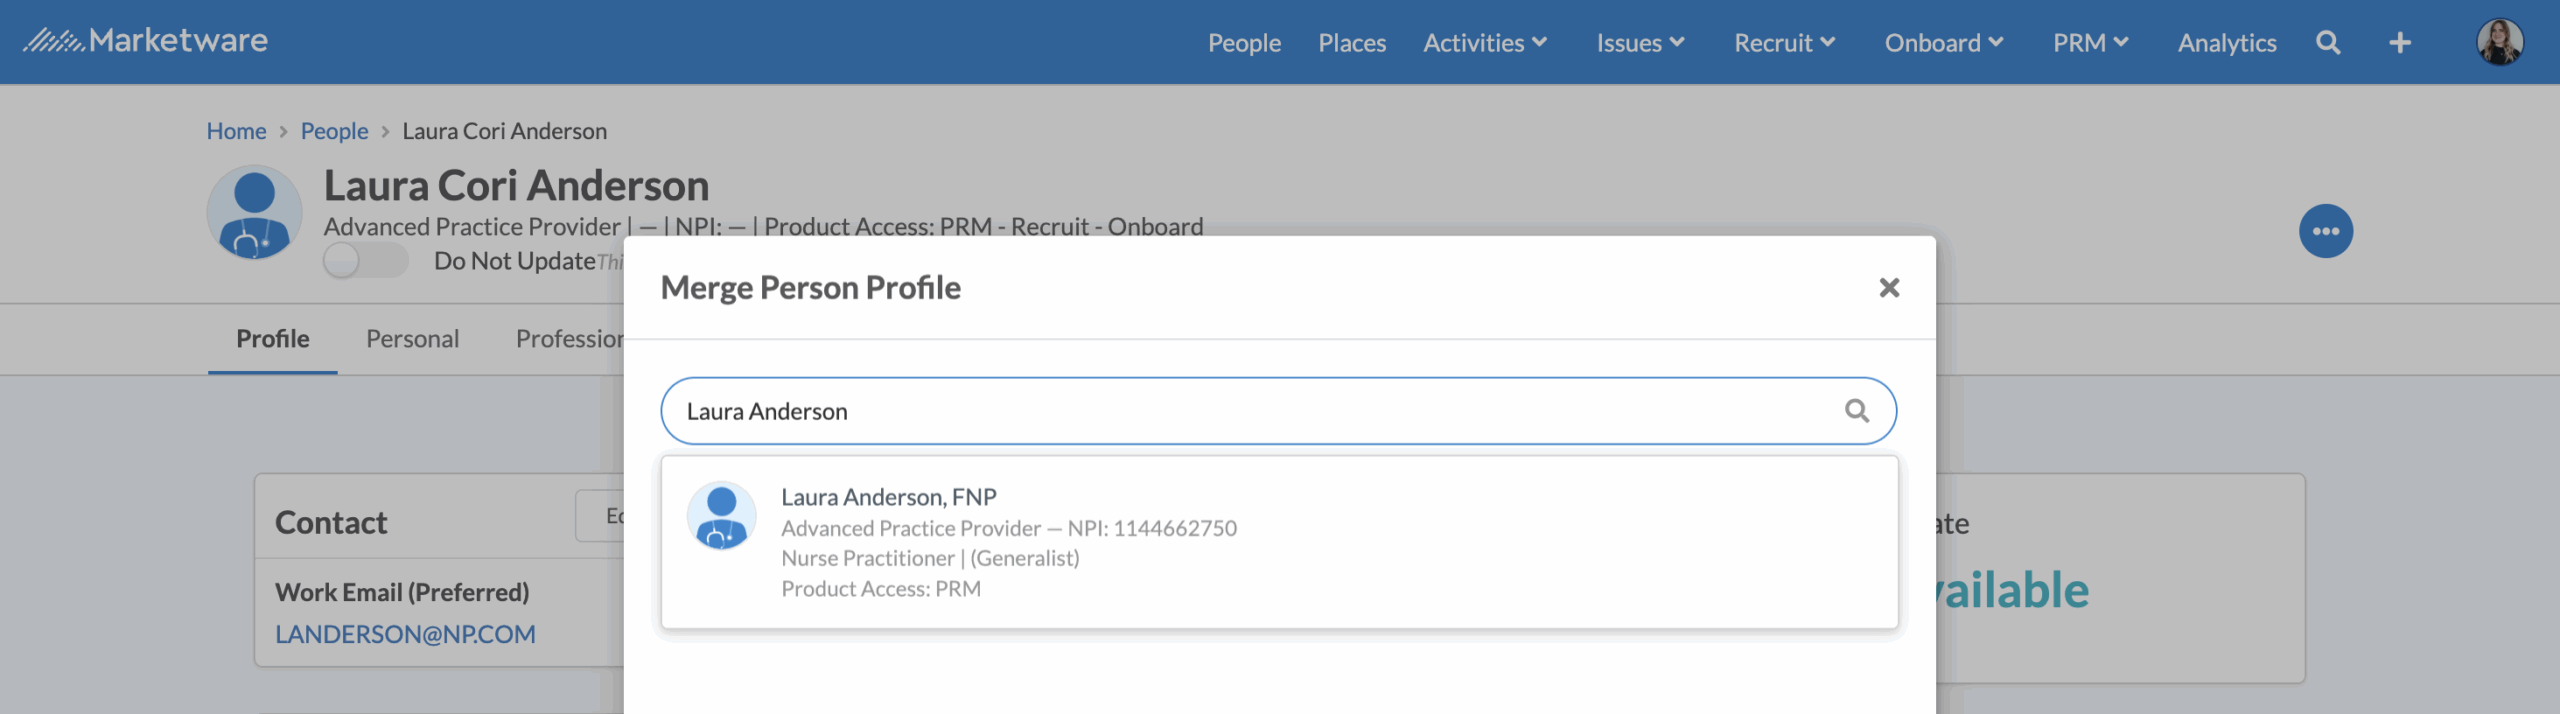Open the LANDERSON@NP.COM email link
The width and height of the screenshot is (2560, 714).
tap(405, 634)
